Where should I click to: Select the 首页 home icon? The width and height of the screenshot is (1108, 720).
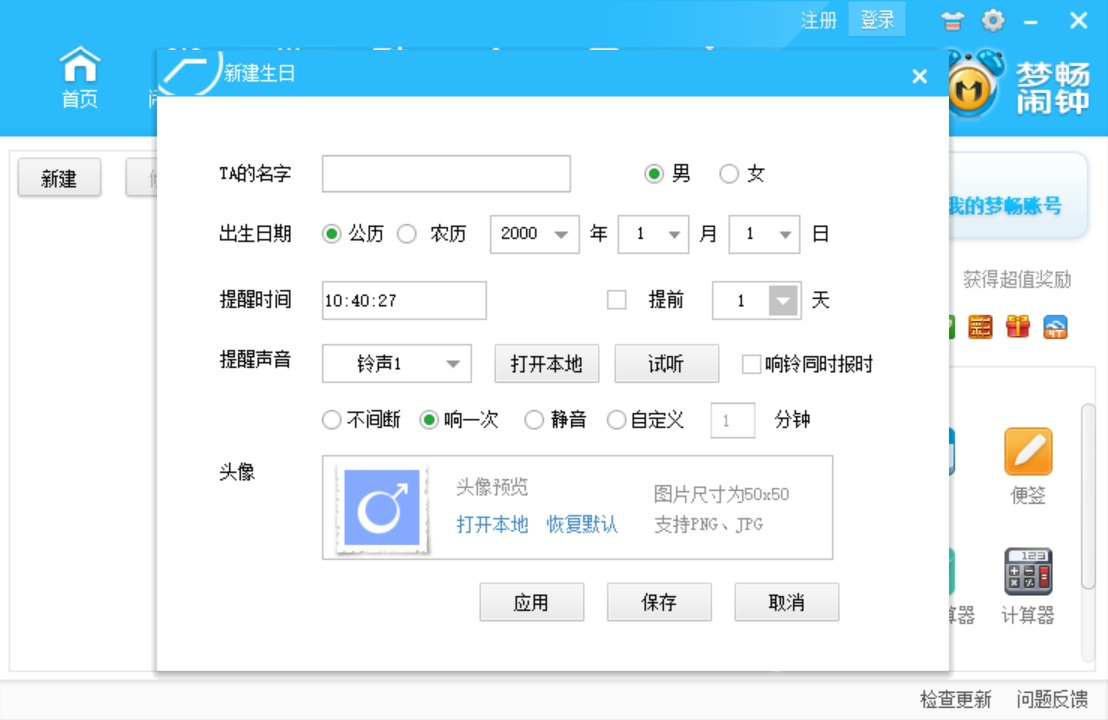click(79, 70)
